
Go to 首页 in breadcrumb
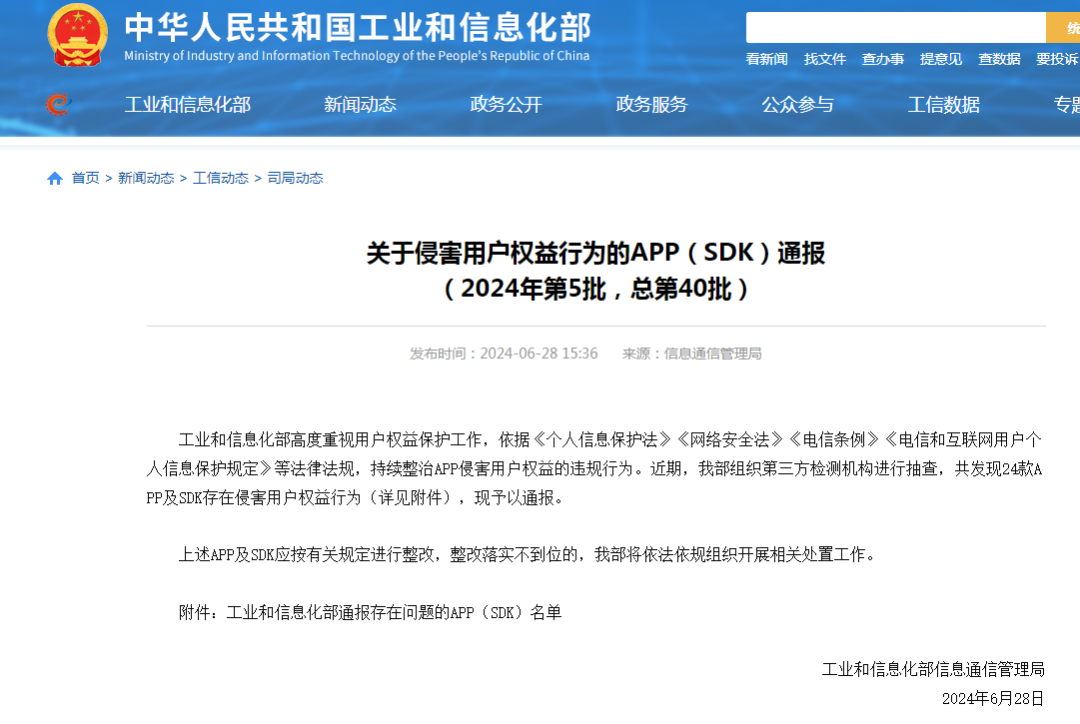tap(85, 178)
